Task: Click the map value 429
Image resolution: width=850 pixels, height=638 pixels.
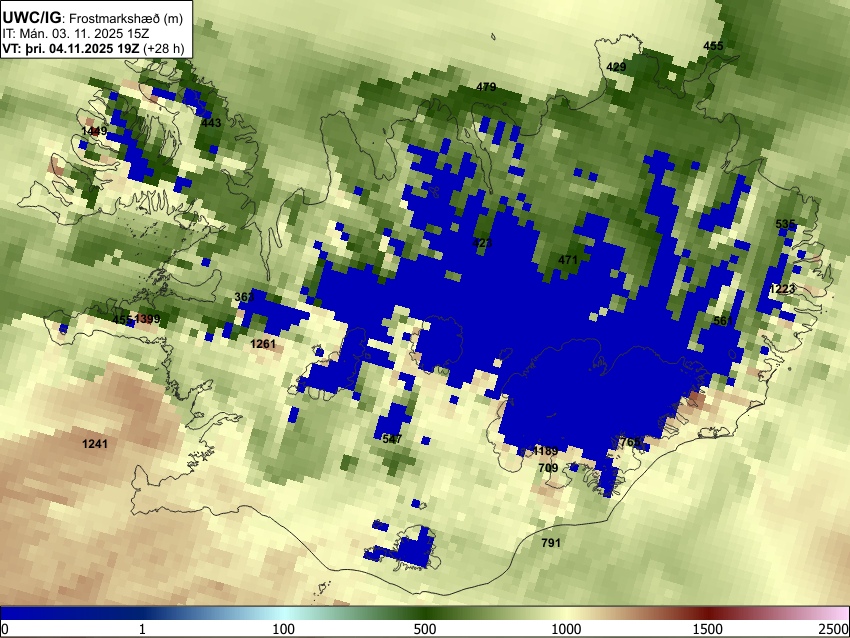Action: [616, 67]
